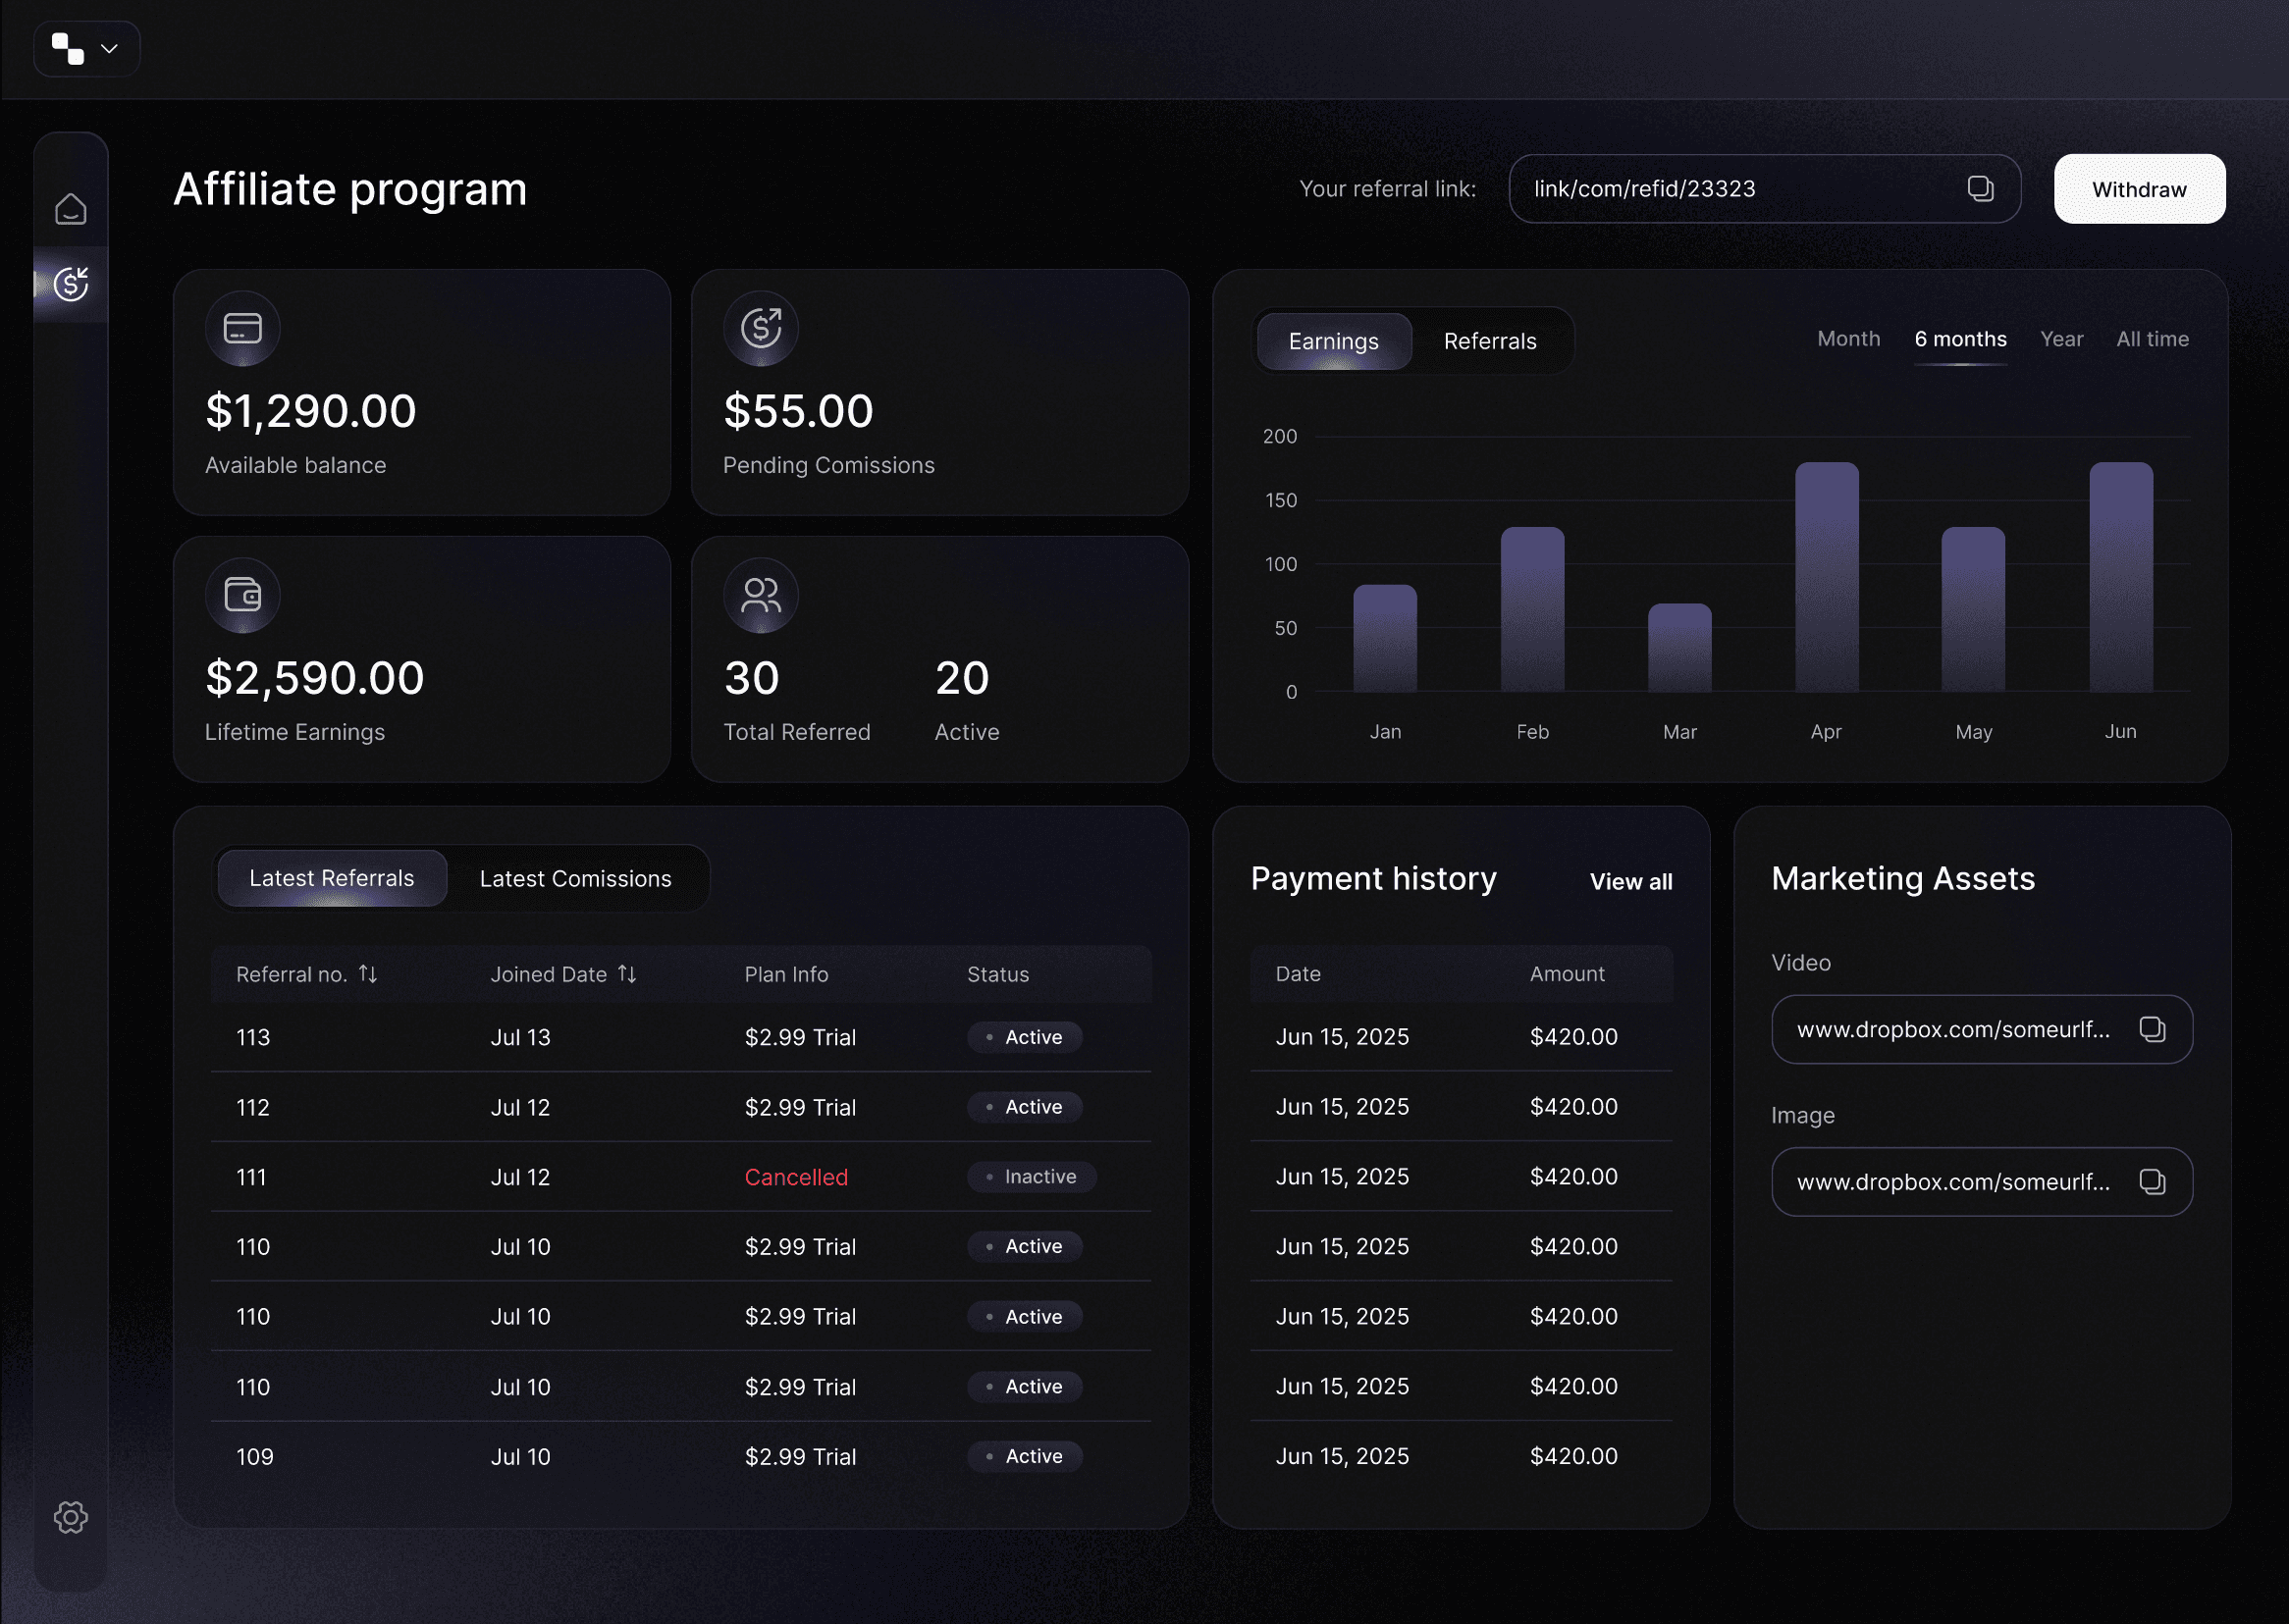Open the workspace logo dropdown
This screenshot has width=2289, height=1624.
coord(86,48)
